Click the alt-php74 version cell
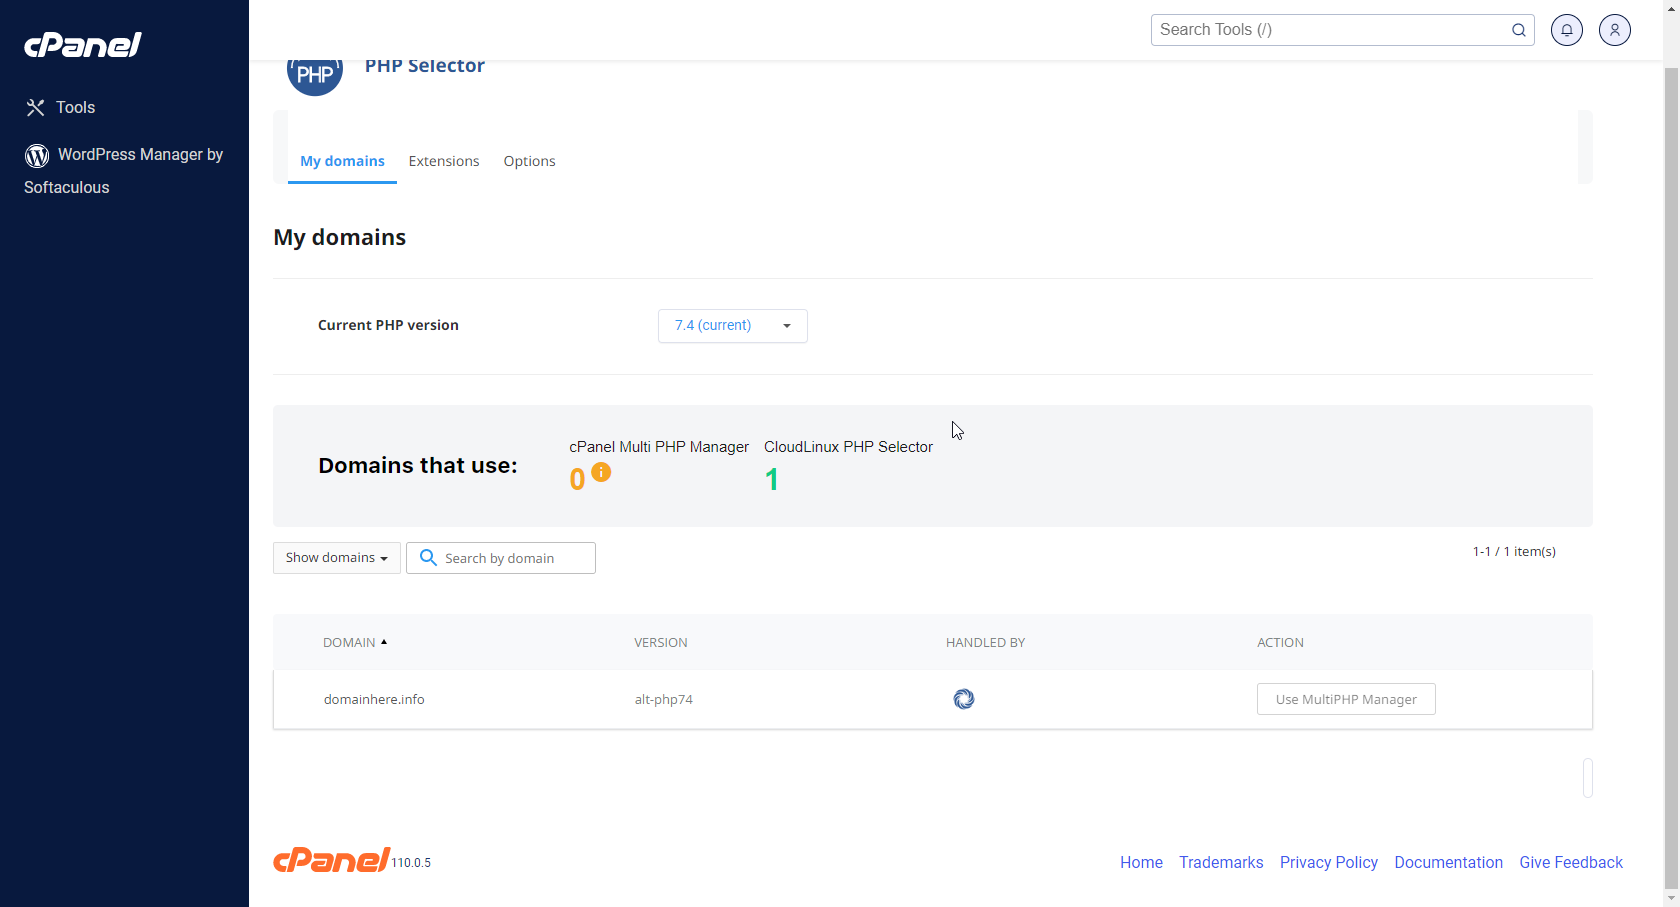 point(664,699)
